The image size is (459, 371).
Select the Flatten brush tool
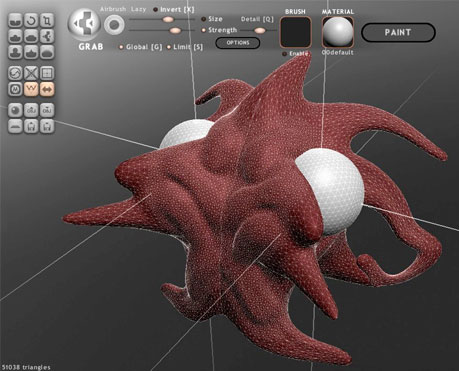coord(31,36)
